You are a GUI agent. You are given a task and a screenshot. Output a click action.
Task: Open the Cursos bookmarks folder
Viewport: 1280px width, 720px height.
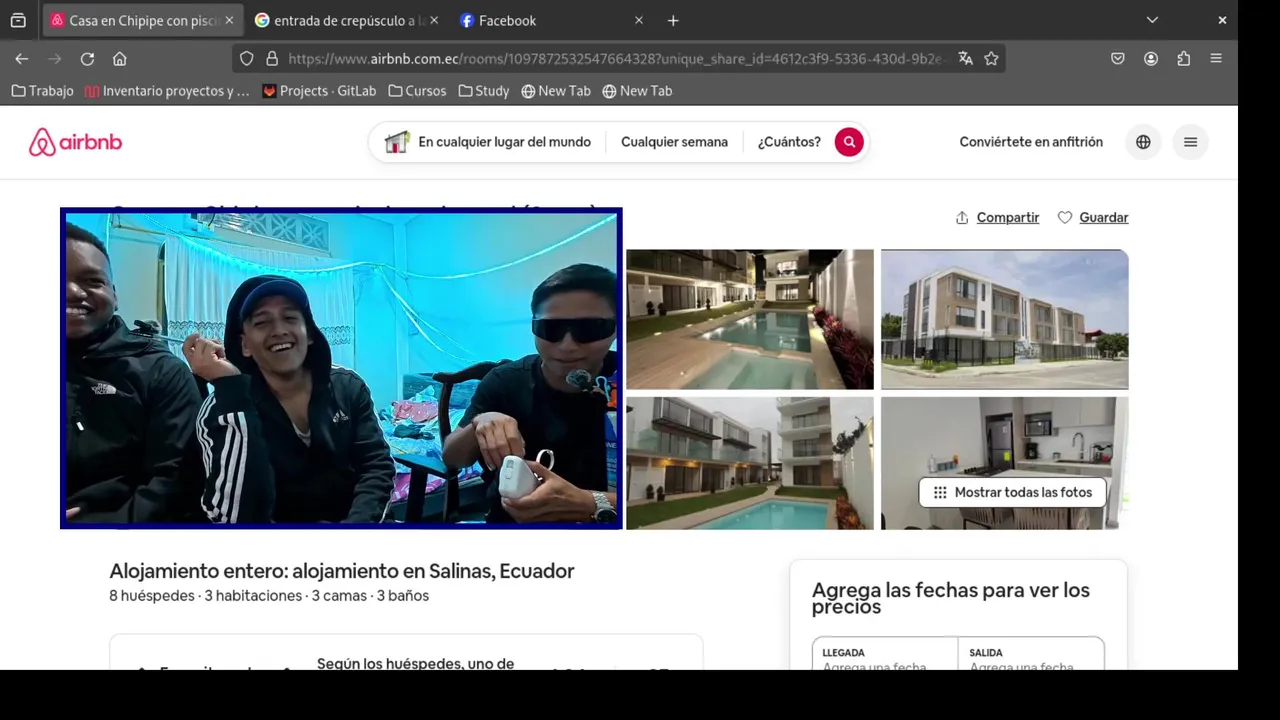[417, 91]
